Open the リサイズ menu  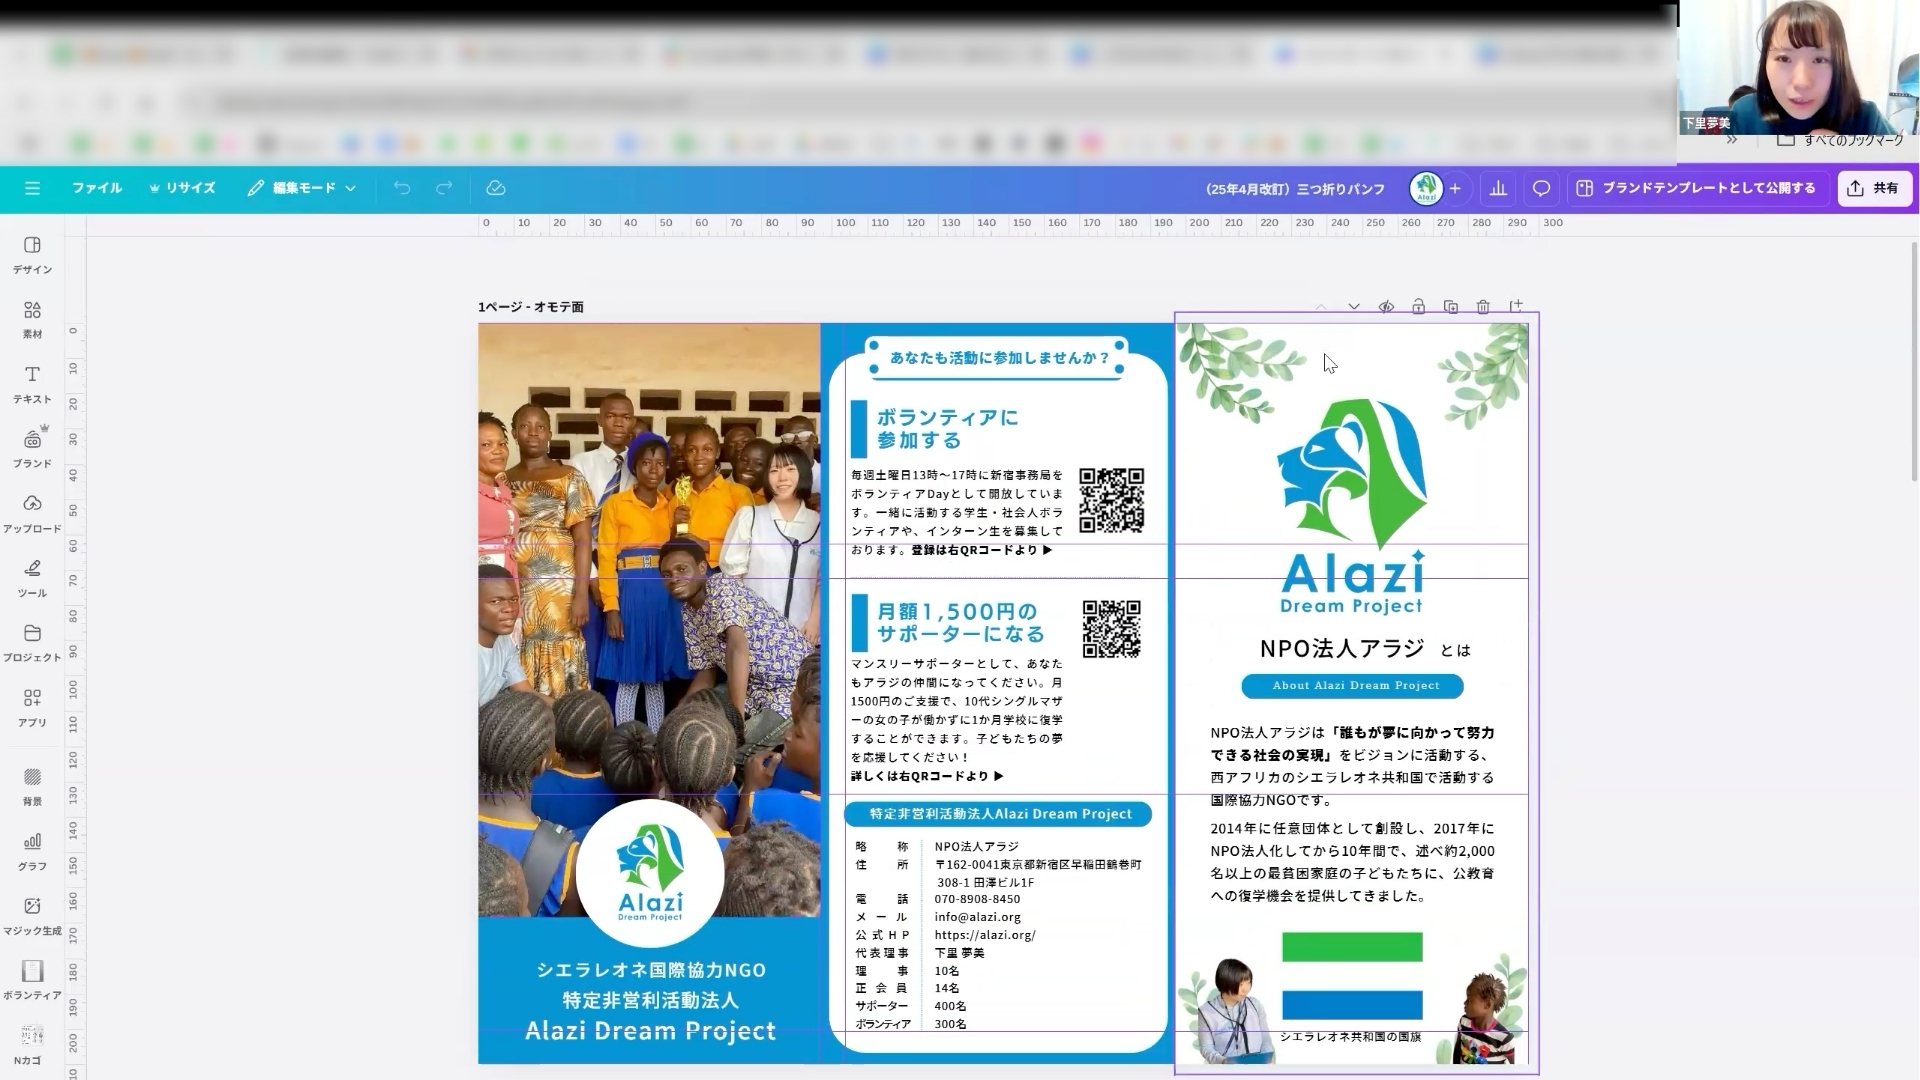pos(183,188)
